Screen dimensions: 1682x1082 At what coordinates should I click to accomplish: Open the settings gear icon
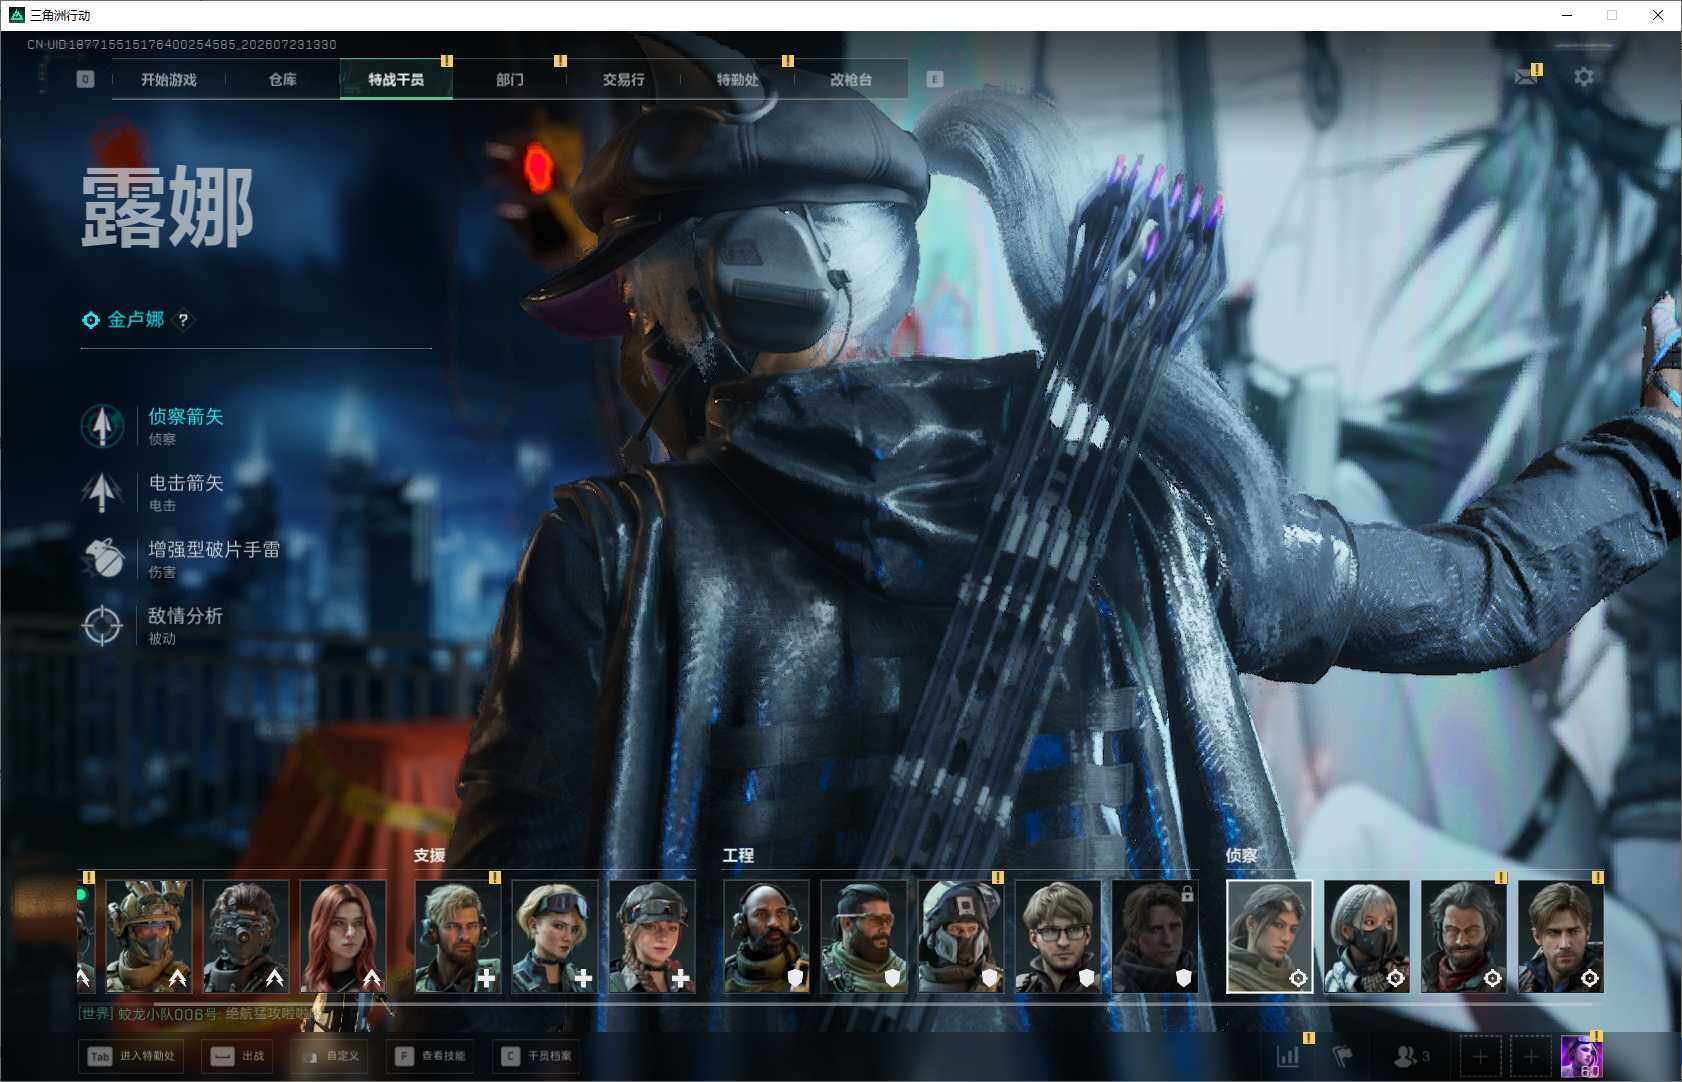pos(1584,77)
